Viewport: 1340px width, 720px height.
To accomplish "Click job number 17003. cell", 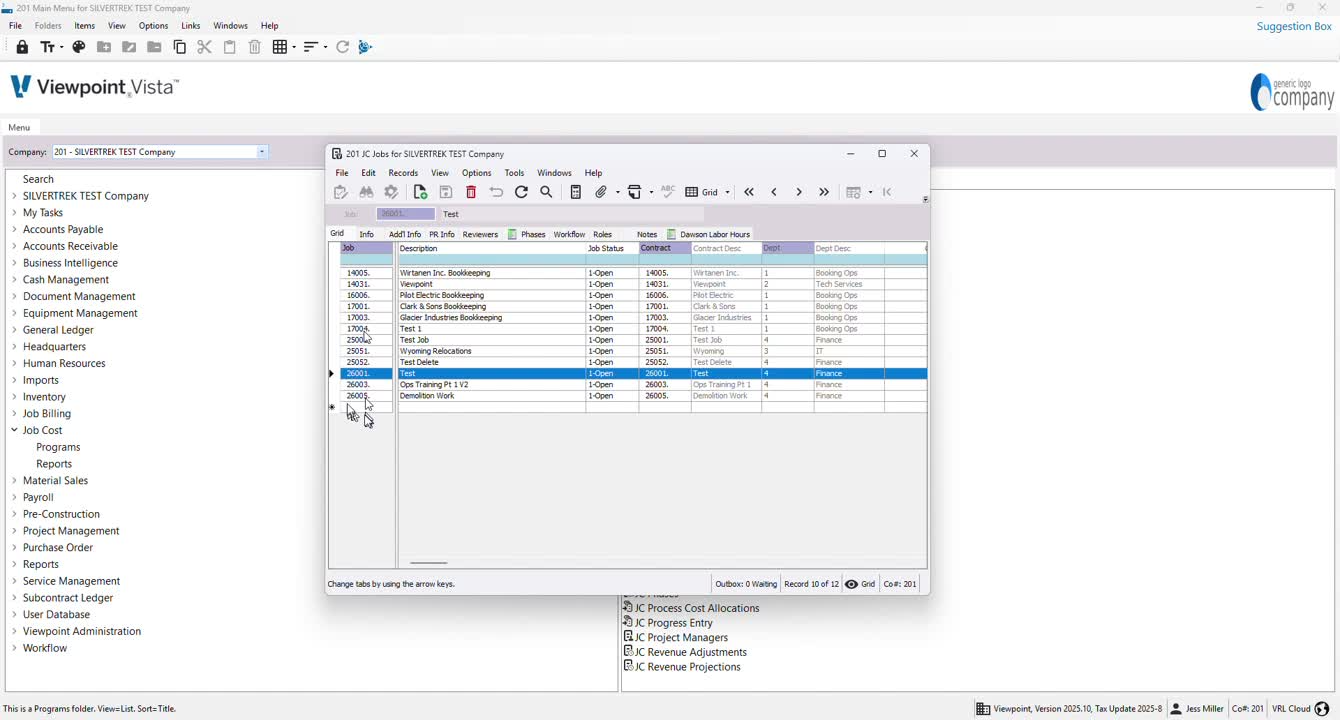I will click(367, 318).
